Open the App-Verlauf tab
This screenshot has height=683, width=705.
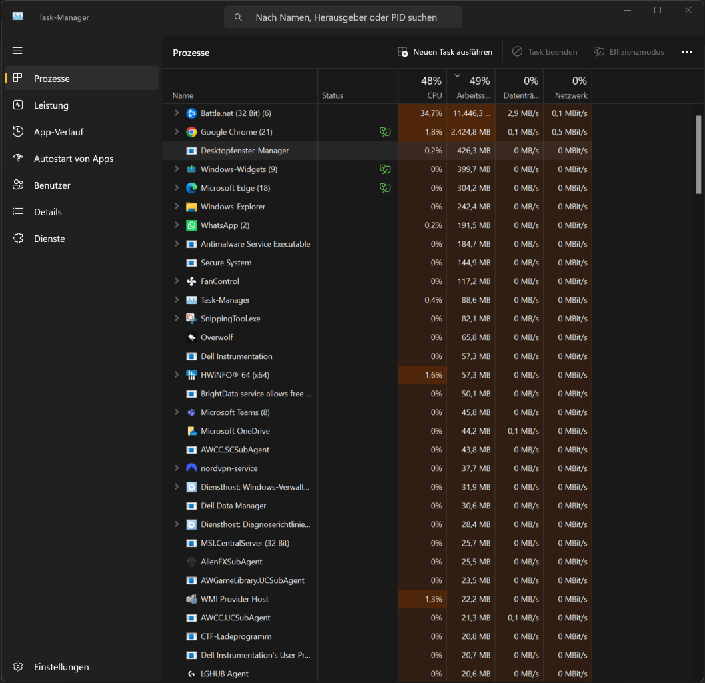[82, 132]
